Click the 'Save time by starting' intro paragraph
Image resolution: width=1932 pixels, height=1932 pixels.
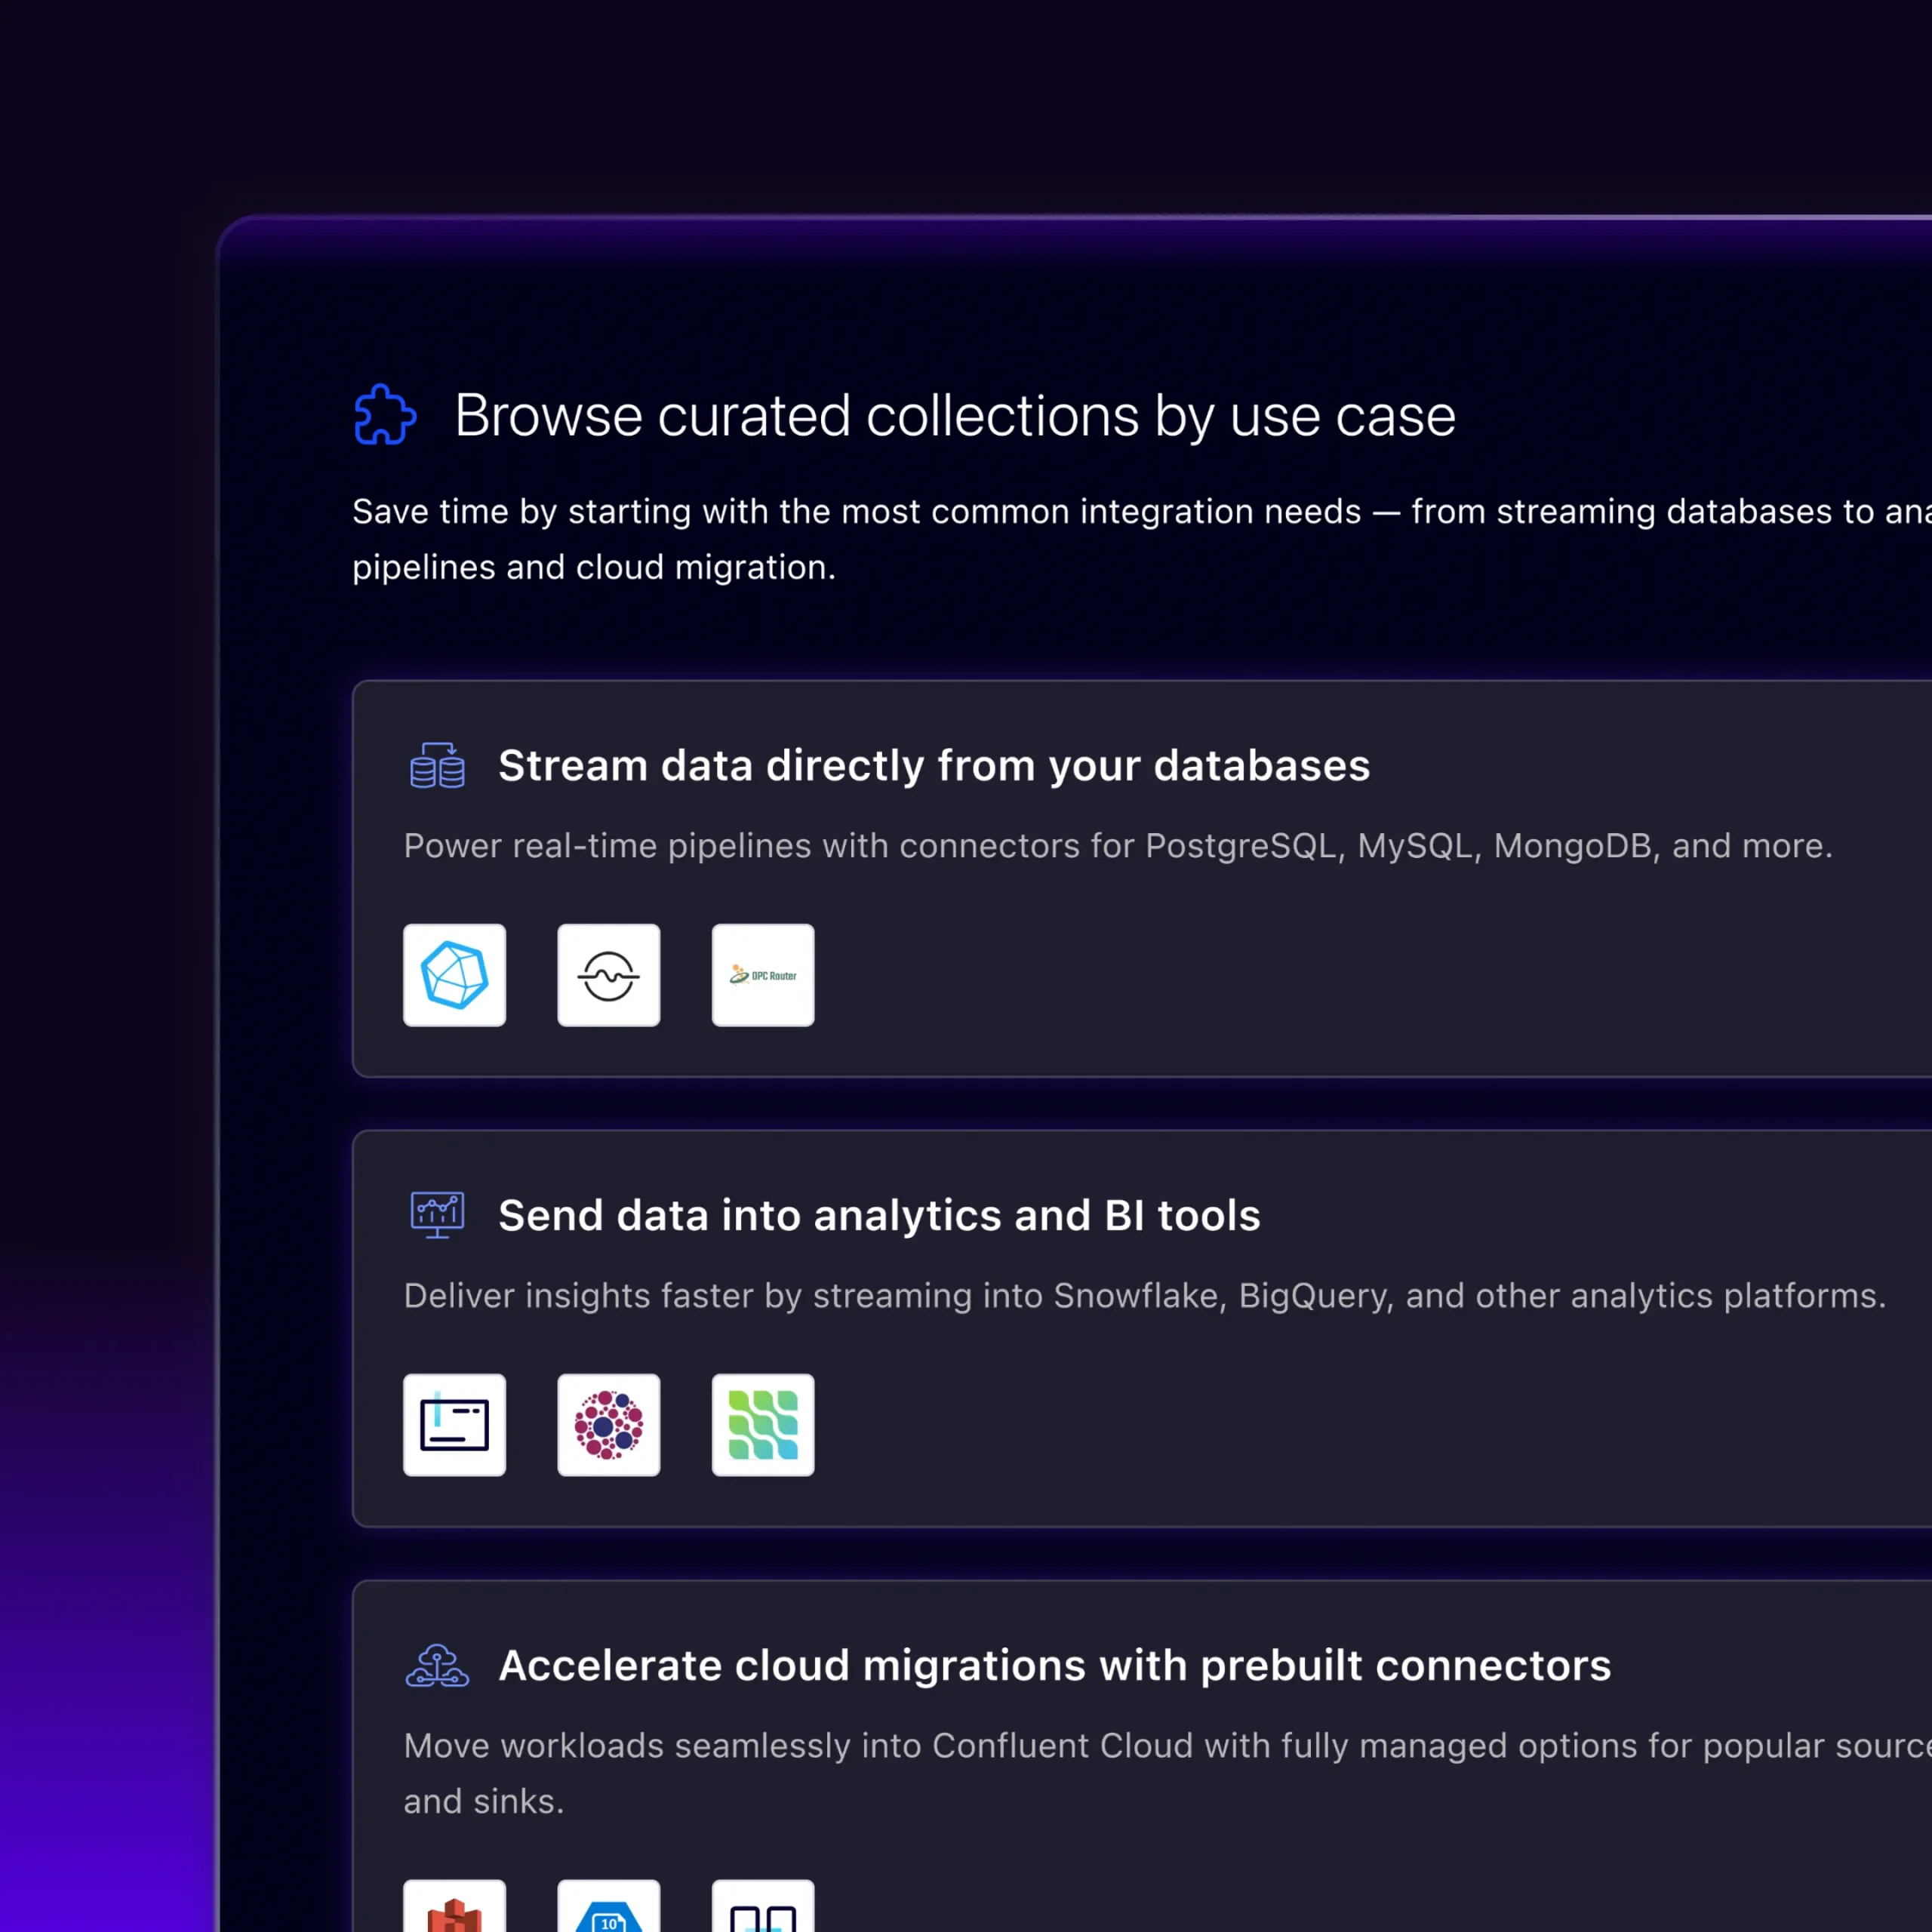coord(1142,539)
